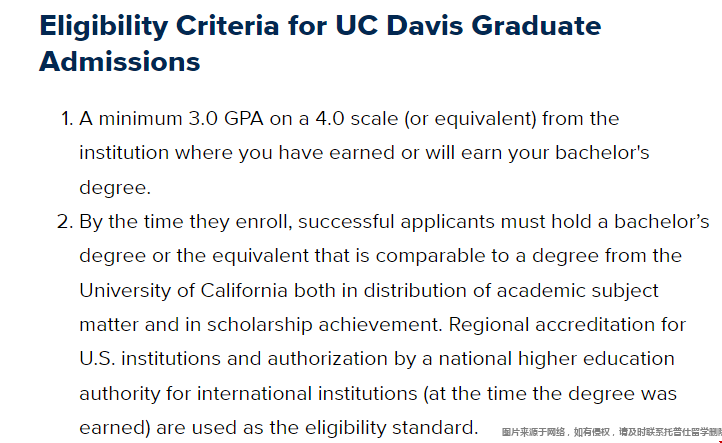
Task: Click the Chinese watermark text at bottom right
Action: tap(611, 432)
